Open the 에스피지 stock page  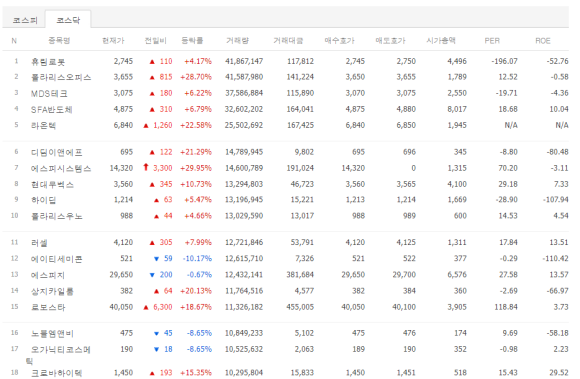(x=48, y=275)
